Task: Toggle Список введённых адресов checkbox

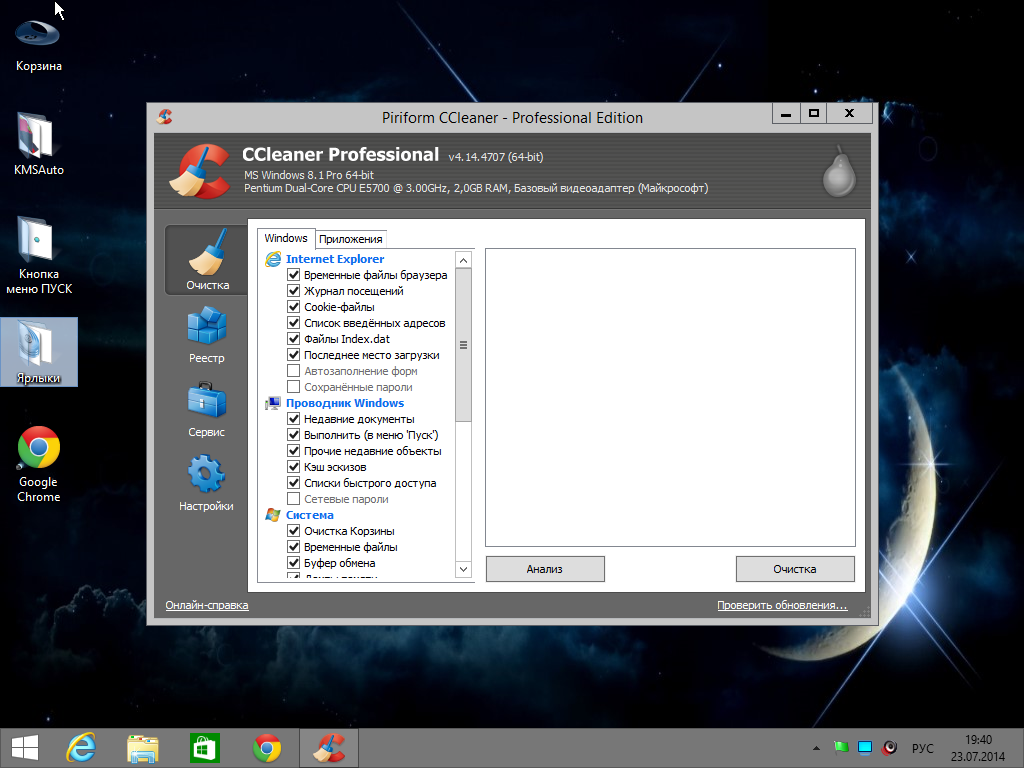Action: coord(294,323)
